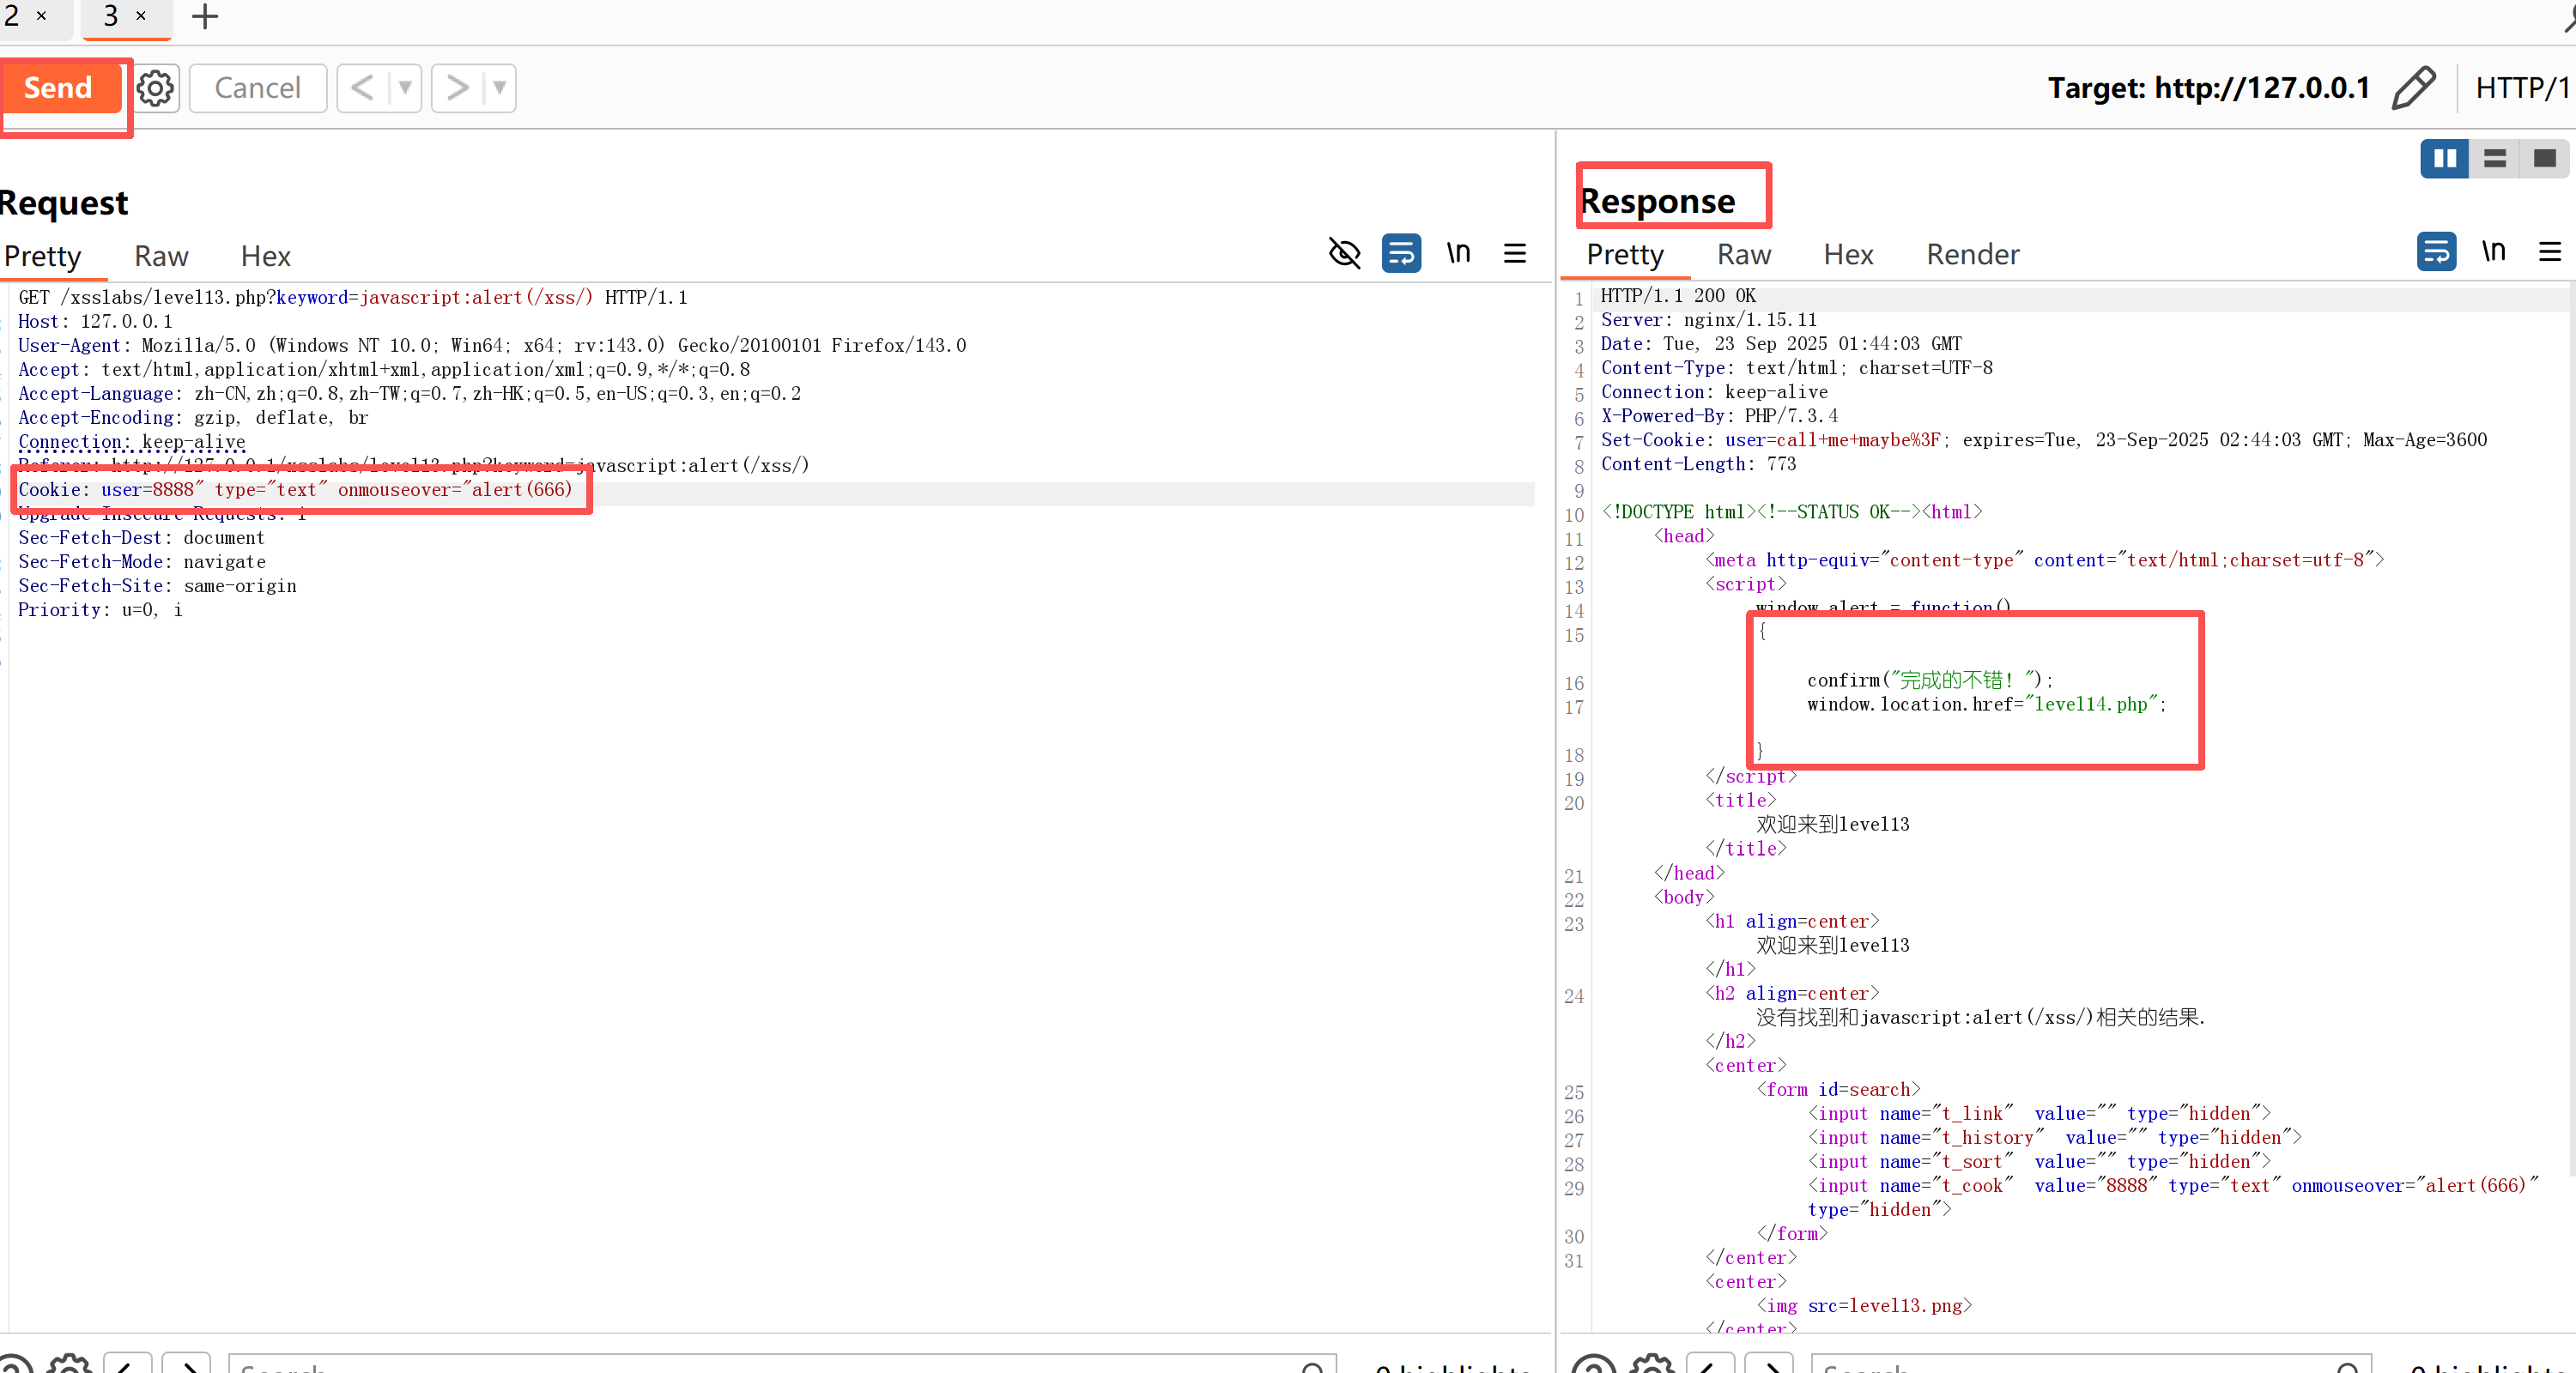Screen dimensions: 2576x1373
Task: Click the Server: nginx/1.15.11 header
Action: [x=1709, y=319]
